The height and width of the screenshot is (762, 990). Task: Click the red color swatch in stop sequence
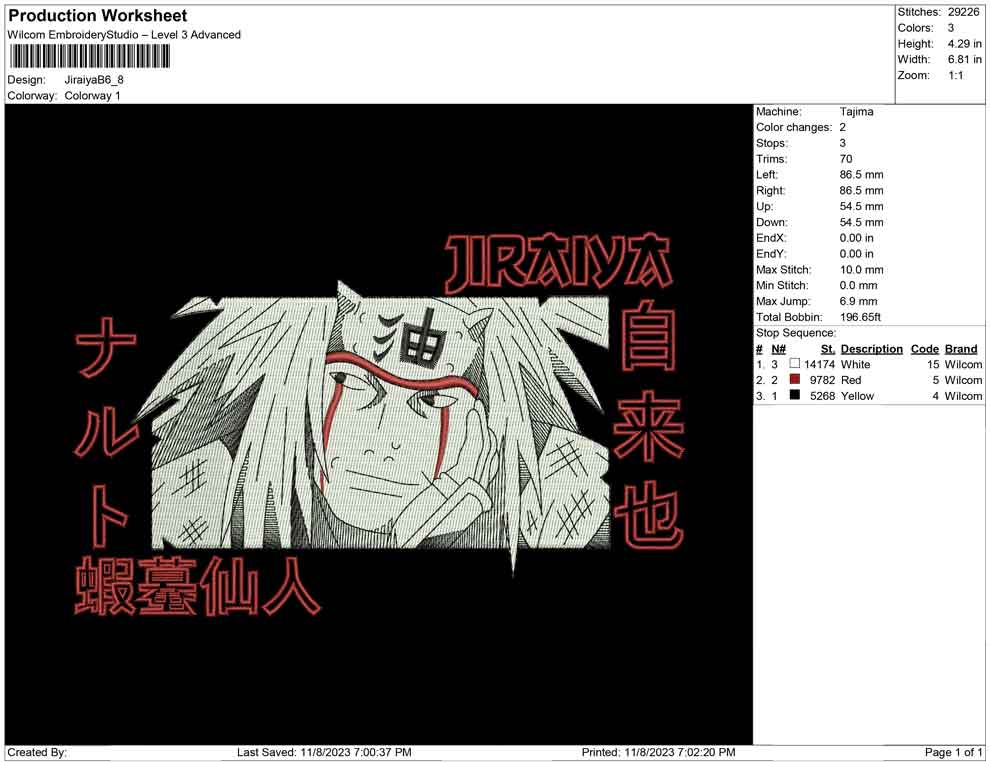[x=795, y=379]
